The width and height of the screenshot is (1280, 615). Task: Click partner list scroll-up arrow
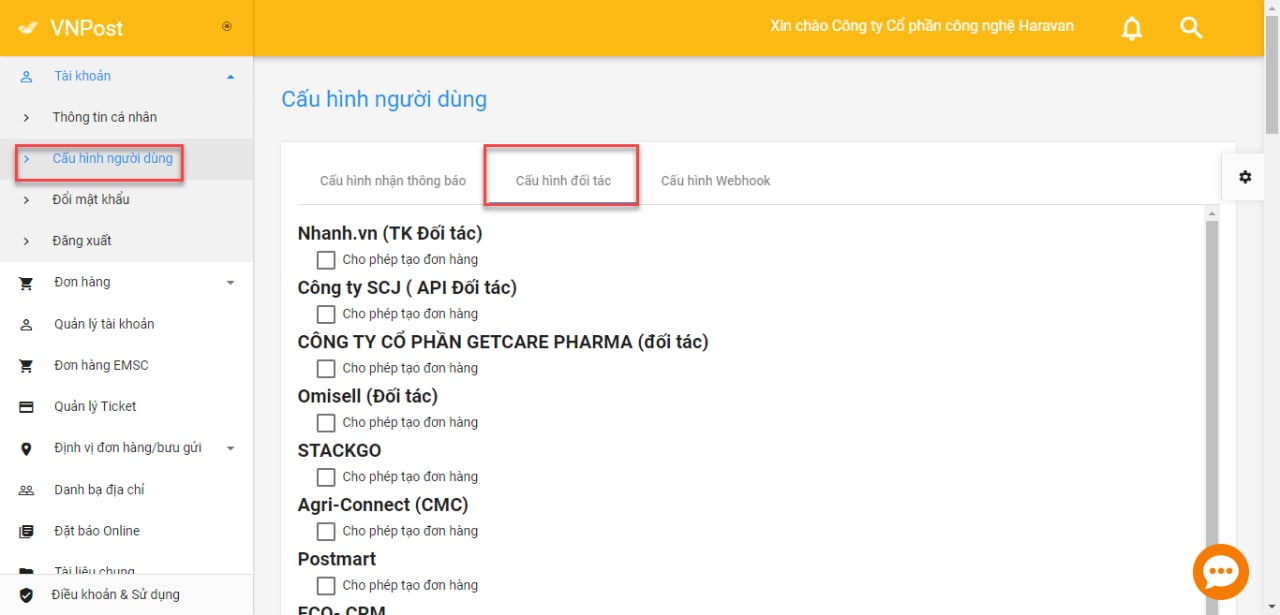[x=1212, y=213]
